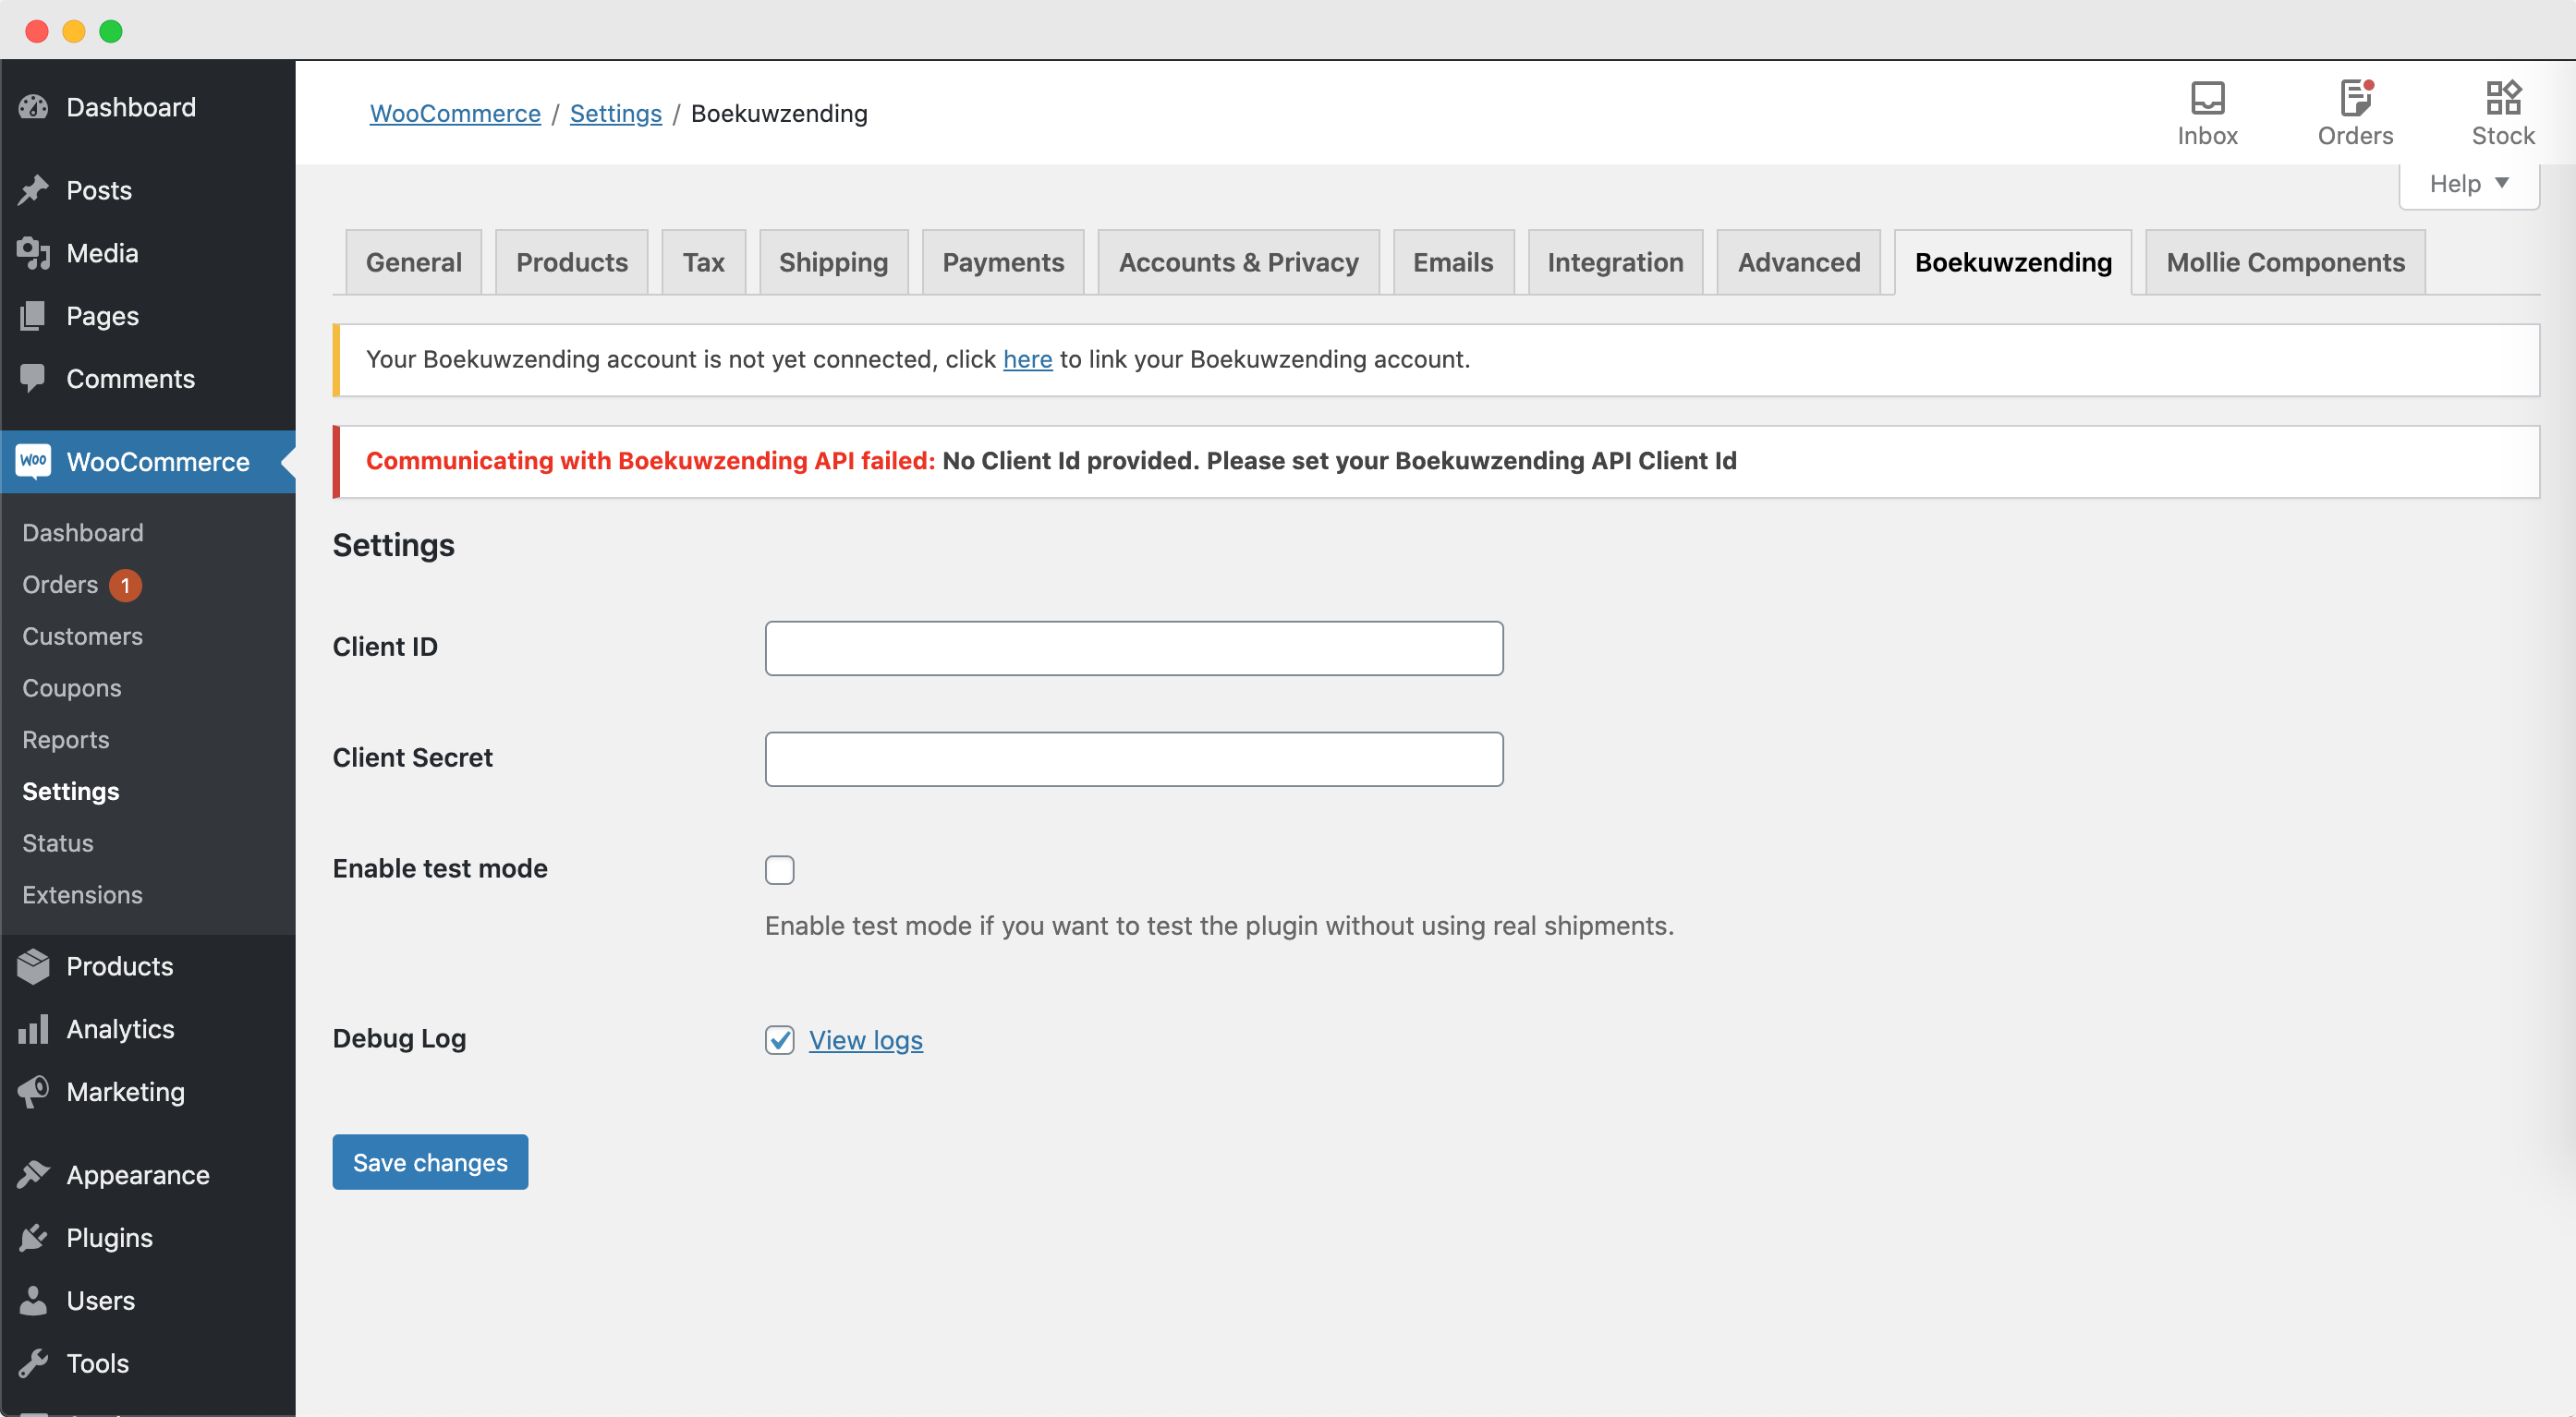Switch to the Shipping tab
Screen dimensions: 2576x1417
(833, 262)
